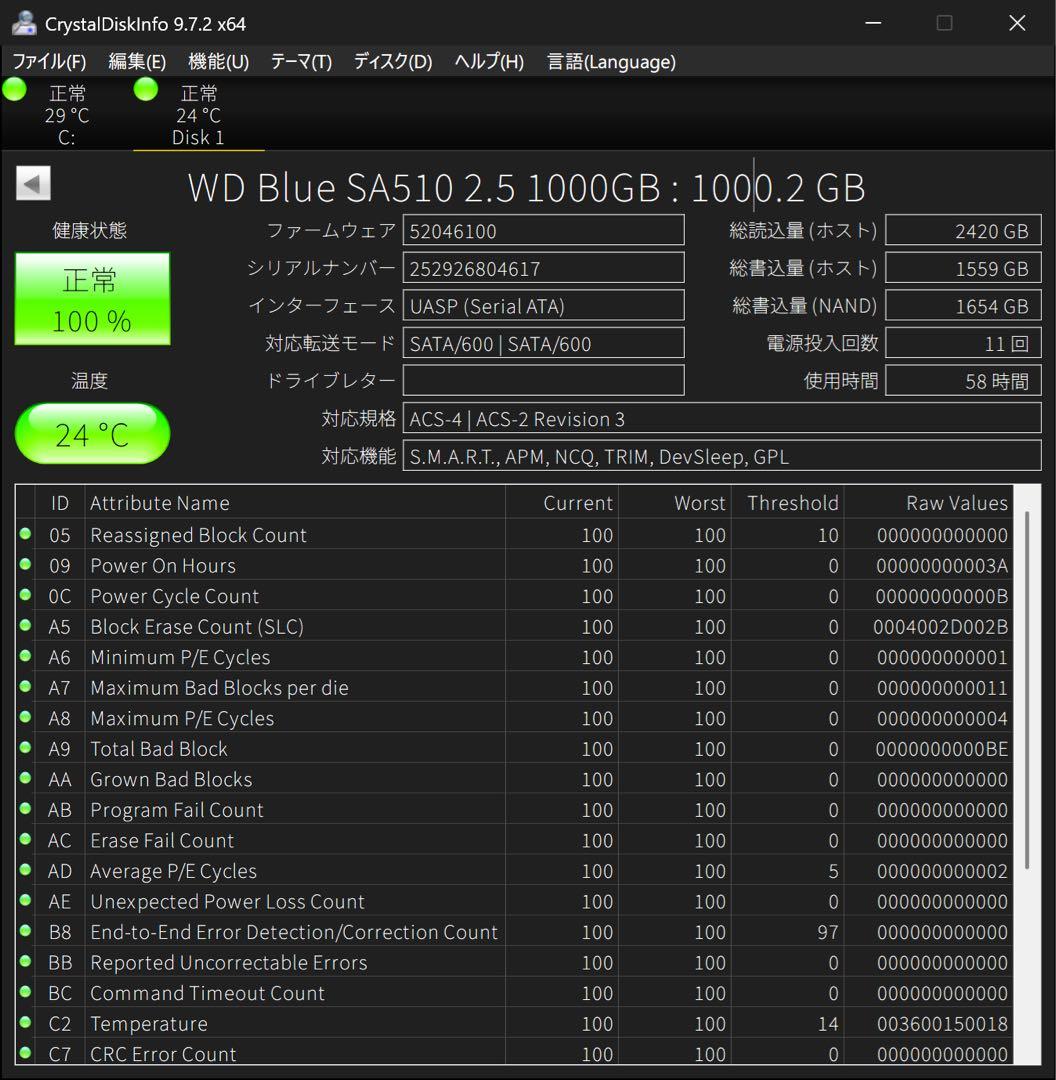This screenshot has width=1056, height=1080.
Task: Click the green 正常 100% health indicator
Action: (92, 298)
